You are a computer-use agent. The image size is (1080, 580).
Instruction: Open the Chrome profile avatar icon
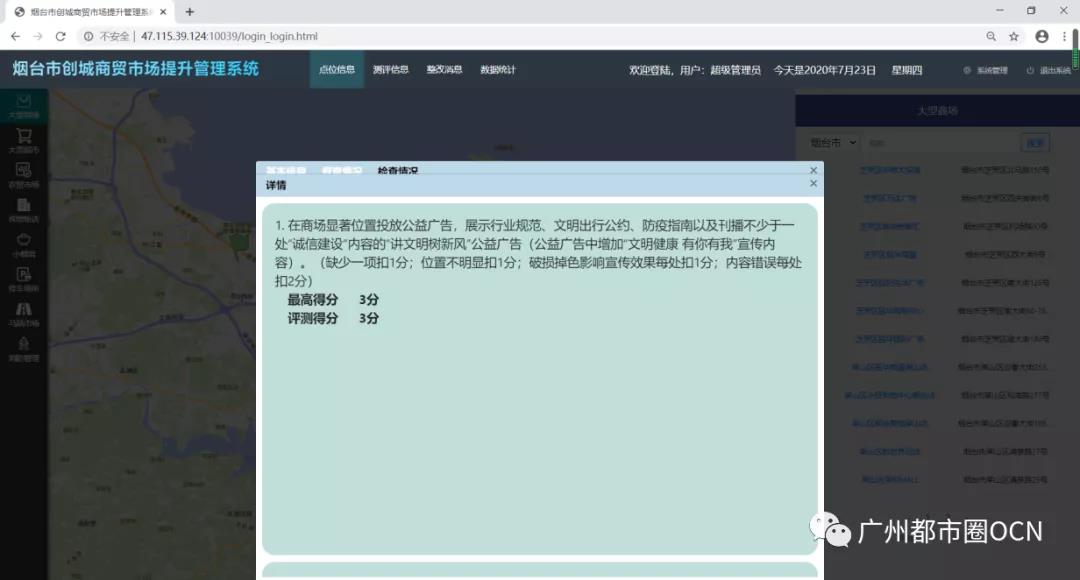point(1042,36)
